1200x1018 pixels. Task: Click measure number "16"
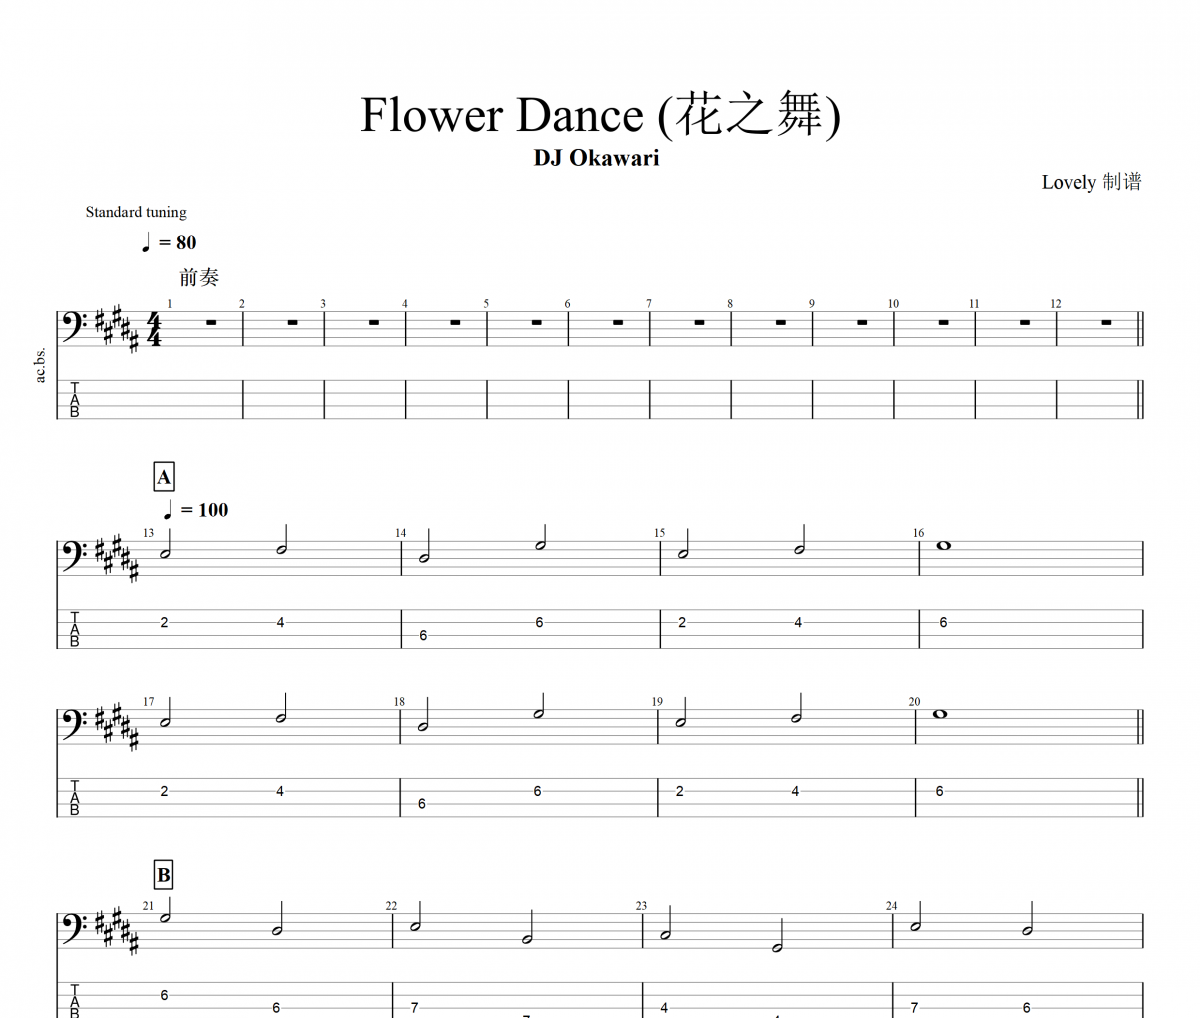(x=918, y=533)
